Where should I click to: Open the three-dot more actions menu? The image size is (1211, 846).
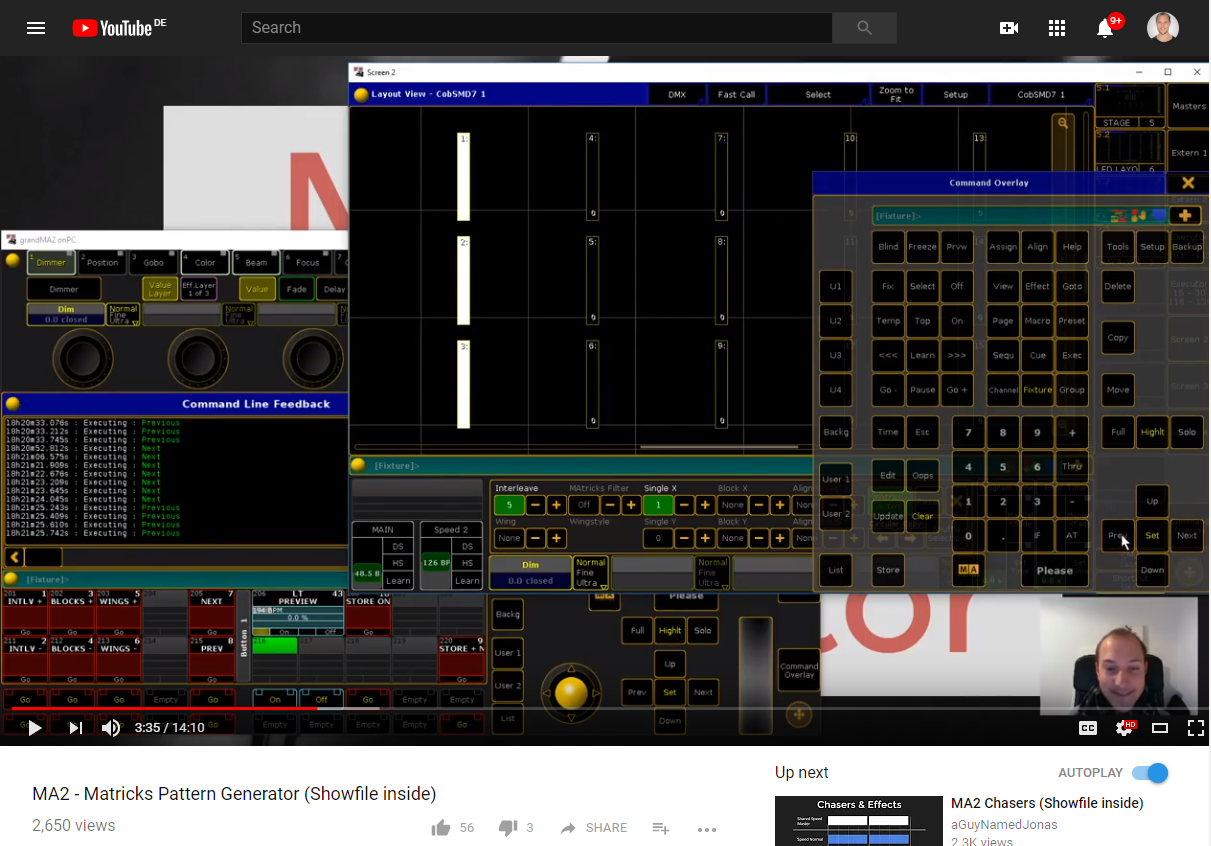707,829
